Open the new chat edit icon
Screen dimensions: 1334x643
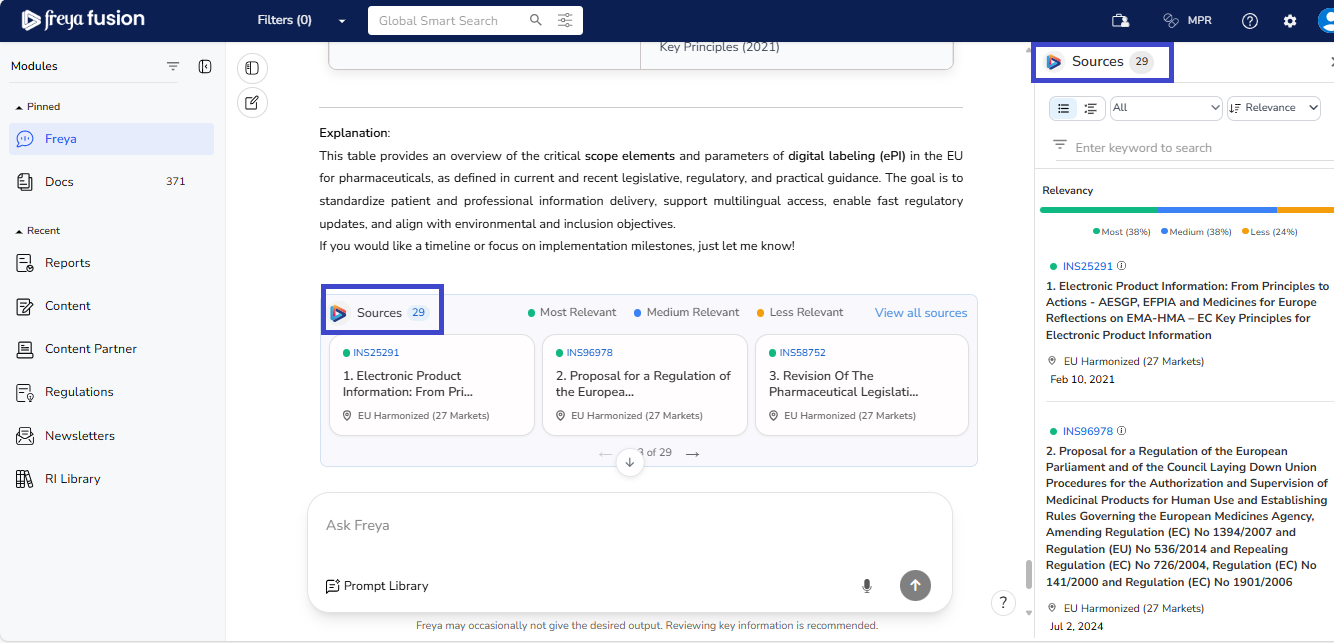252,102
